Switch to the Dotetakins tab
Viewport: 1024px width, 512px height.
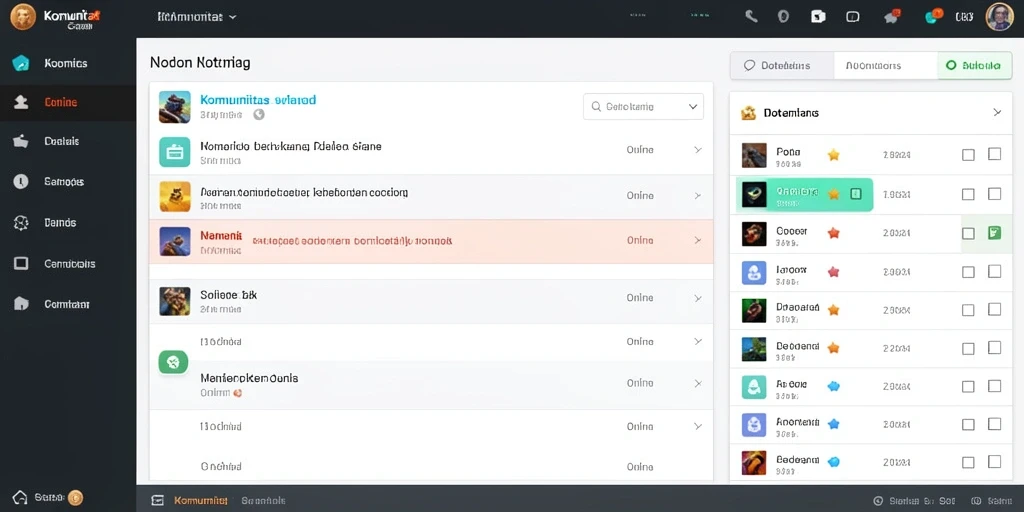pyautogui.click(x=782, y=65)
